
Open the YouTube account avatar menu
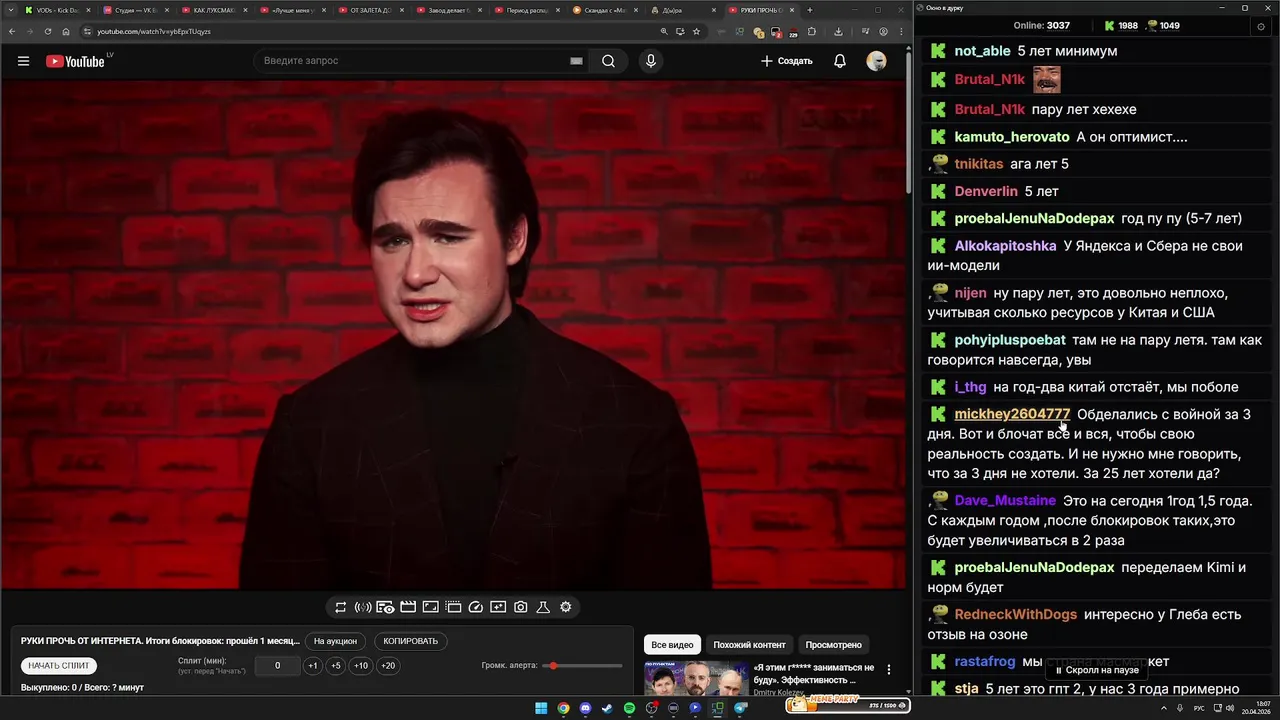(876, 61)
